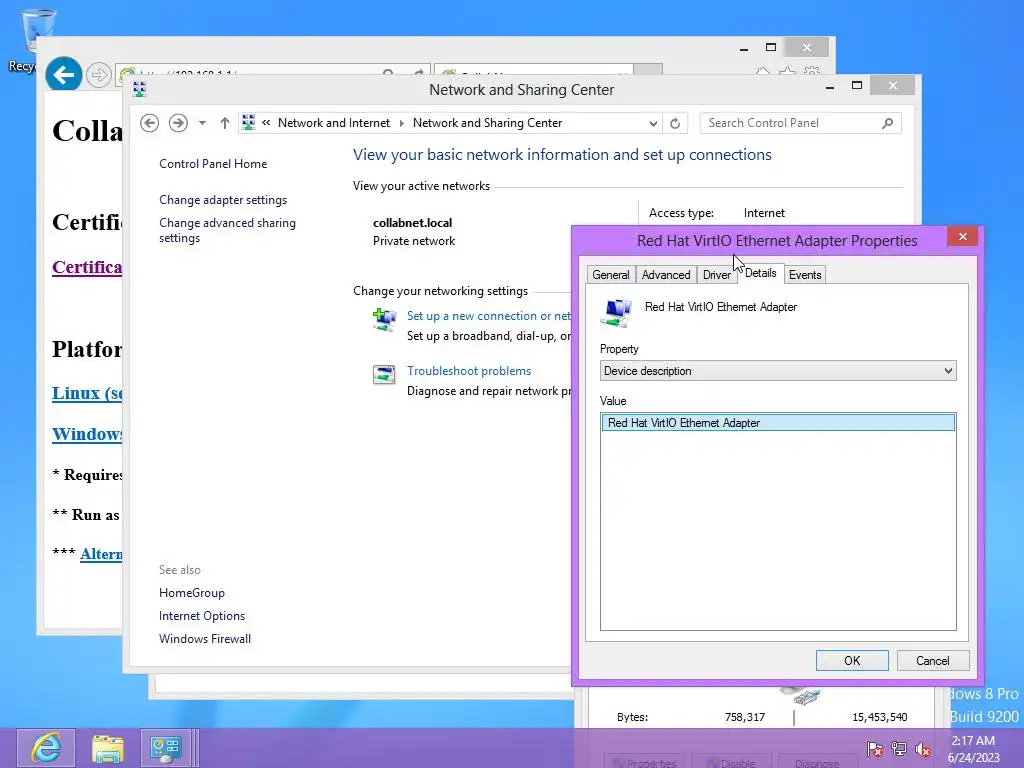Open recent locations dropdown arrow in Control Panel
The width and height of the screenshot is (1024, 768).
pyautogui.click(x=202, y=123)
